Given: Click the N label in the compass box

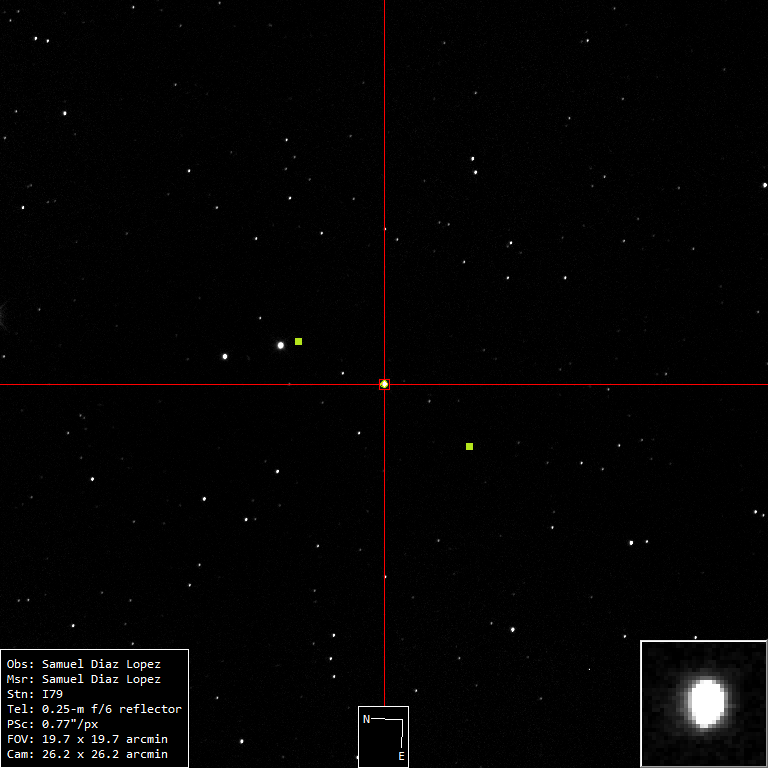Looking at the screenshot, I should coord(366,719).
